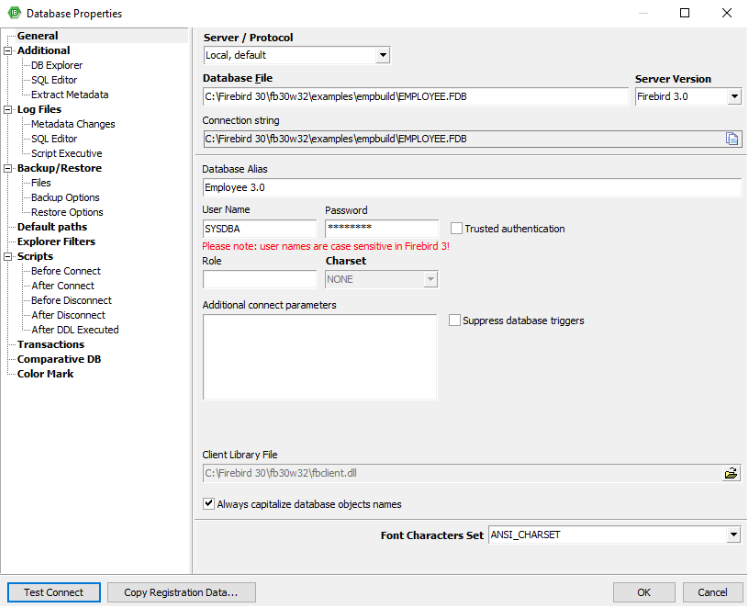Toggle Suppress database triggers checkbox
Viewport: 747px width, 606px height.
455,321
